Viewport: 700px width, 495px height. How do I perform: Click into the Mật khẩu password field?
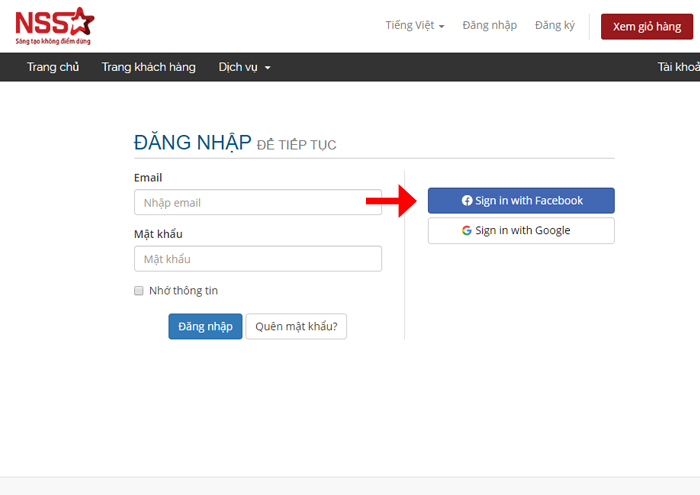[257, 259]
